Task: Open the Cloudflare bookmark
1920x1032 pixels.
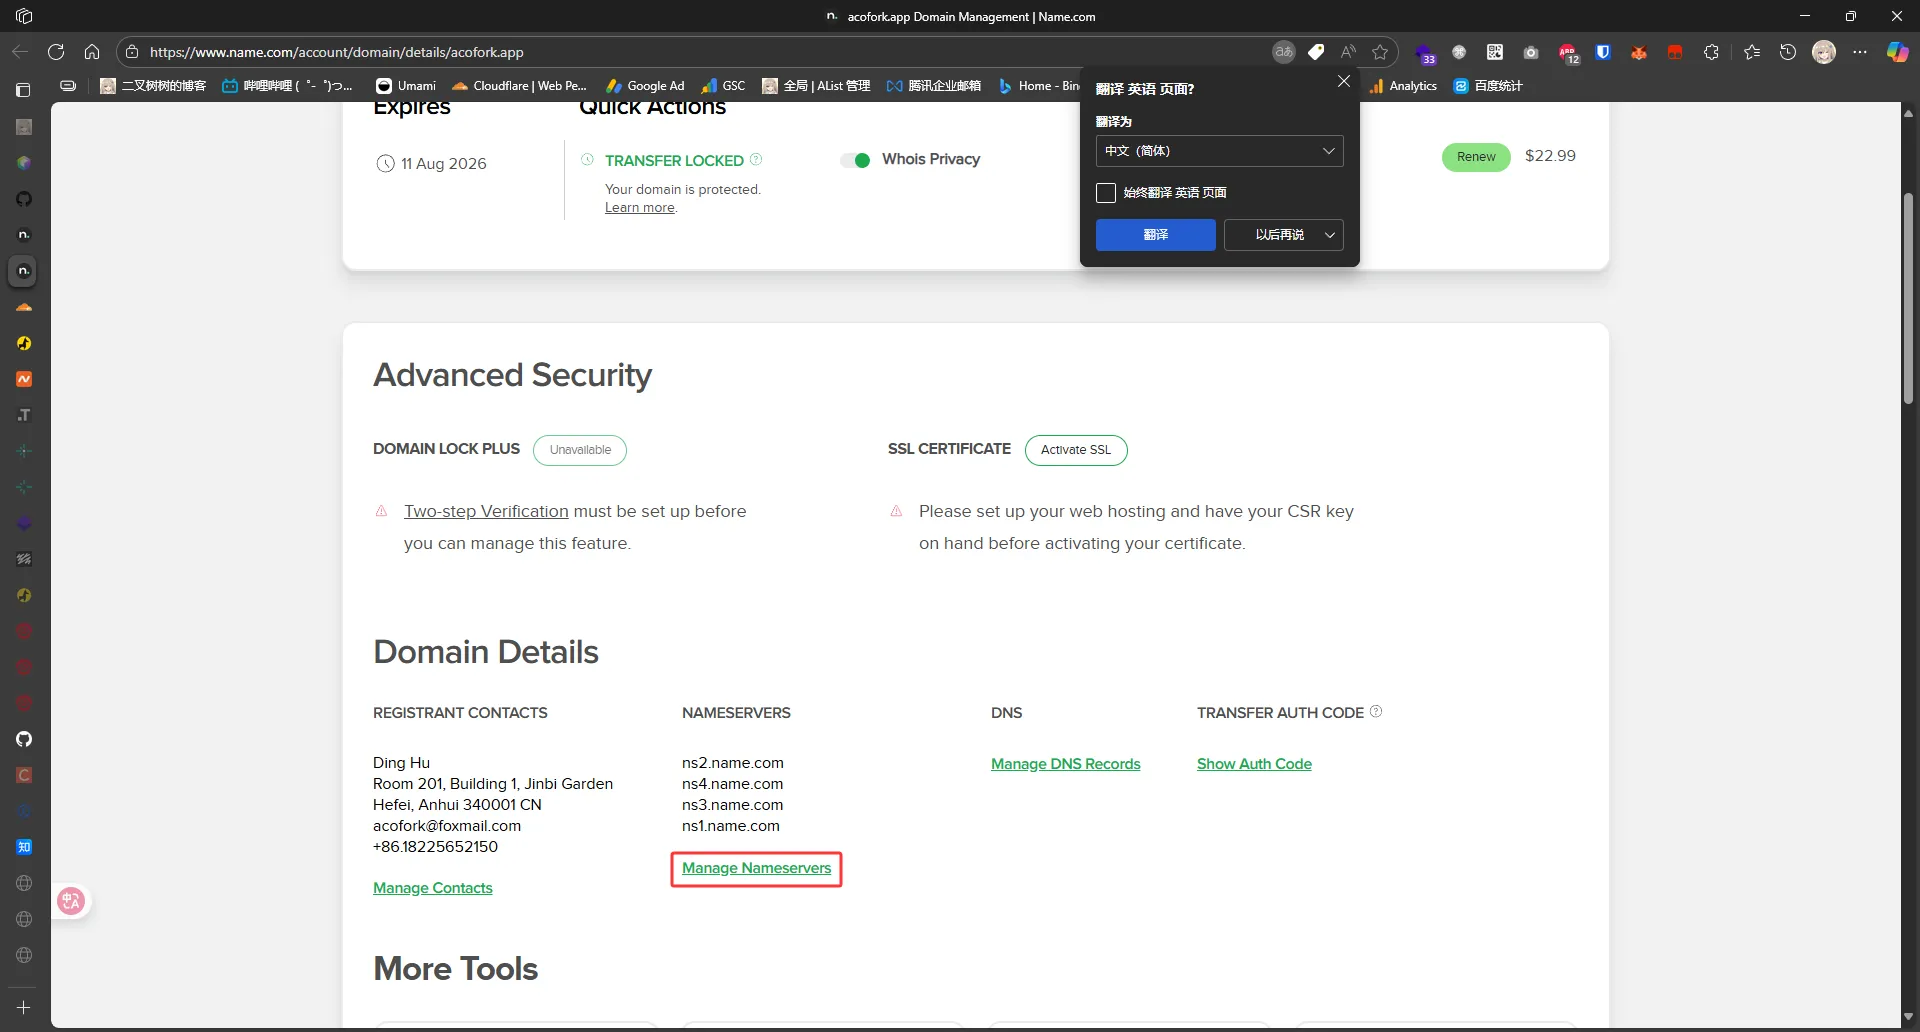Action: coord(519,86)
